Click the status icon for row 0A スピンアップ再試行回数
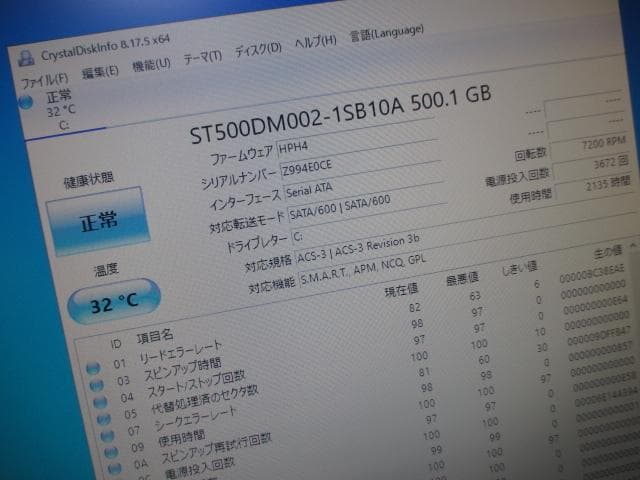This screenshot has height=480, width=640. (x=114, y=468)
